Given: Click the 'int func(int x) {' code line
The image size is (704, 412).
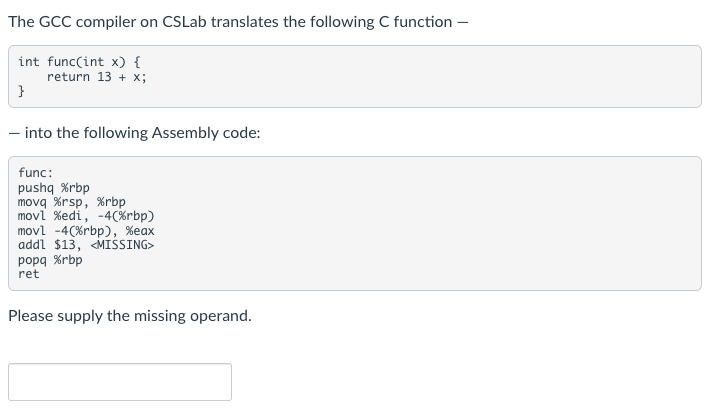Looking at the screenshot, I should [x=79, y=62].
